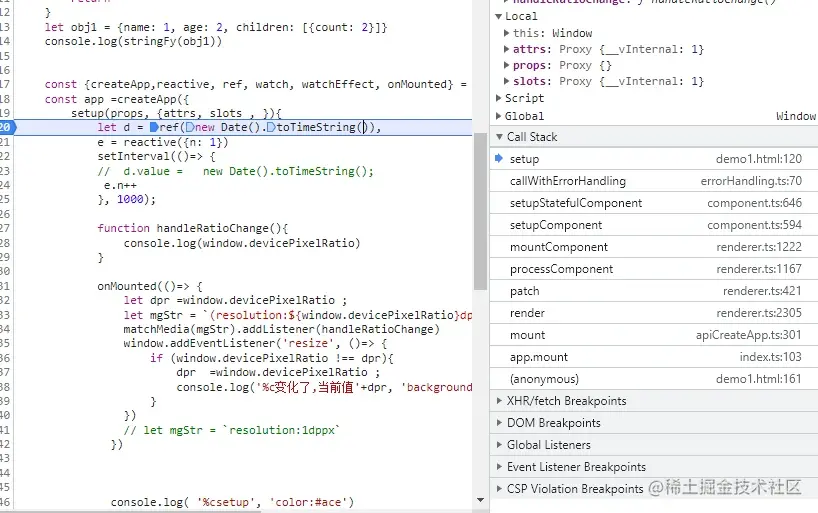Select the patch stack frame
Viewport: 818px width, 513px height.
click(x=654, y=291)
